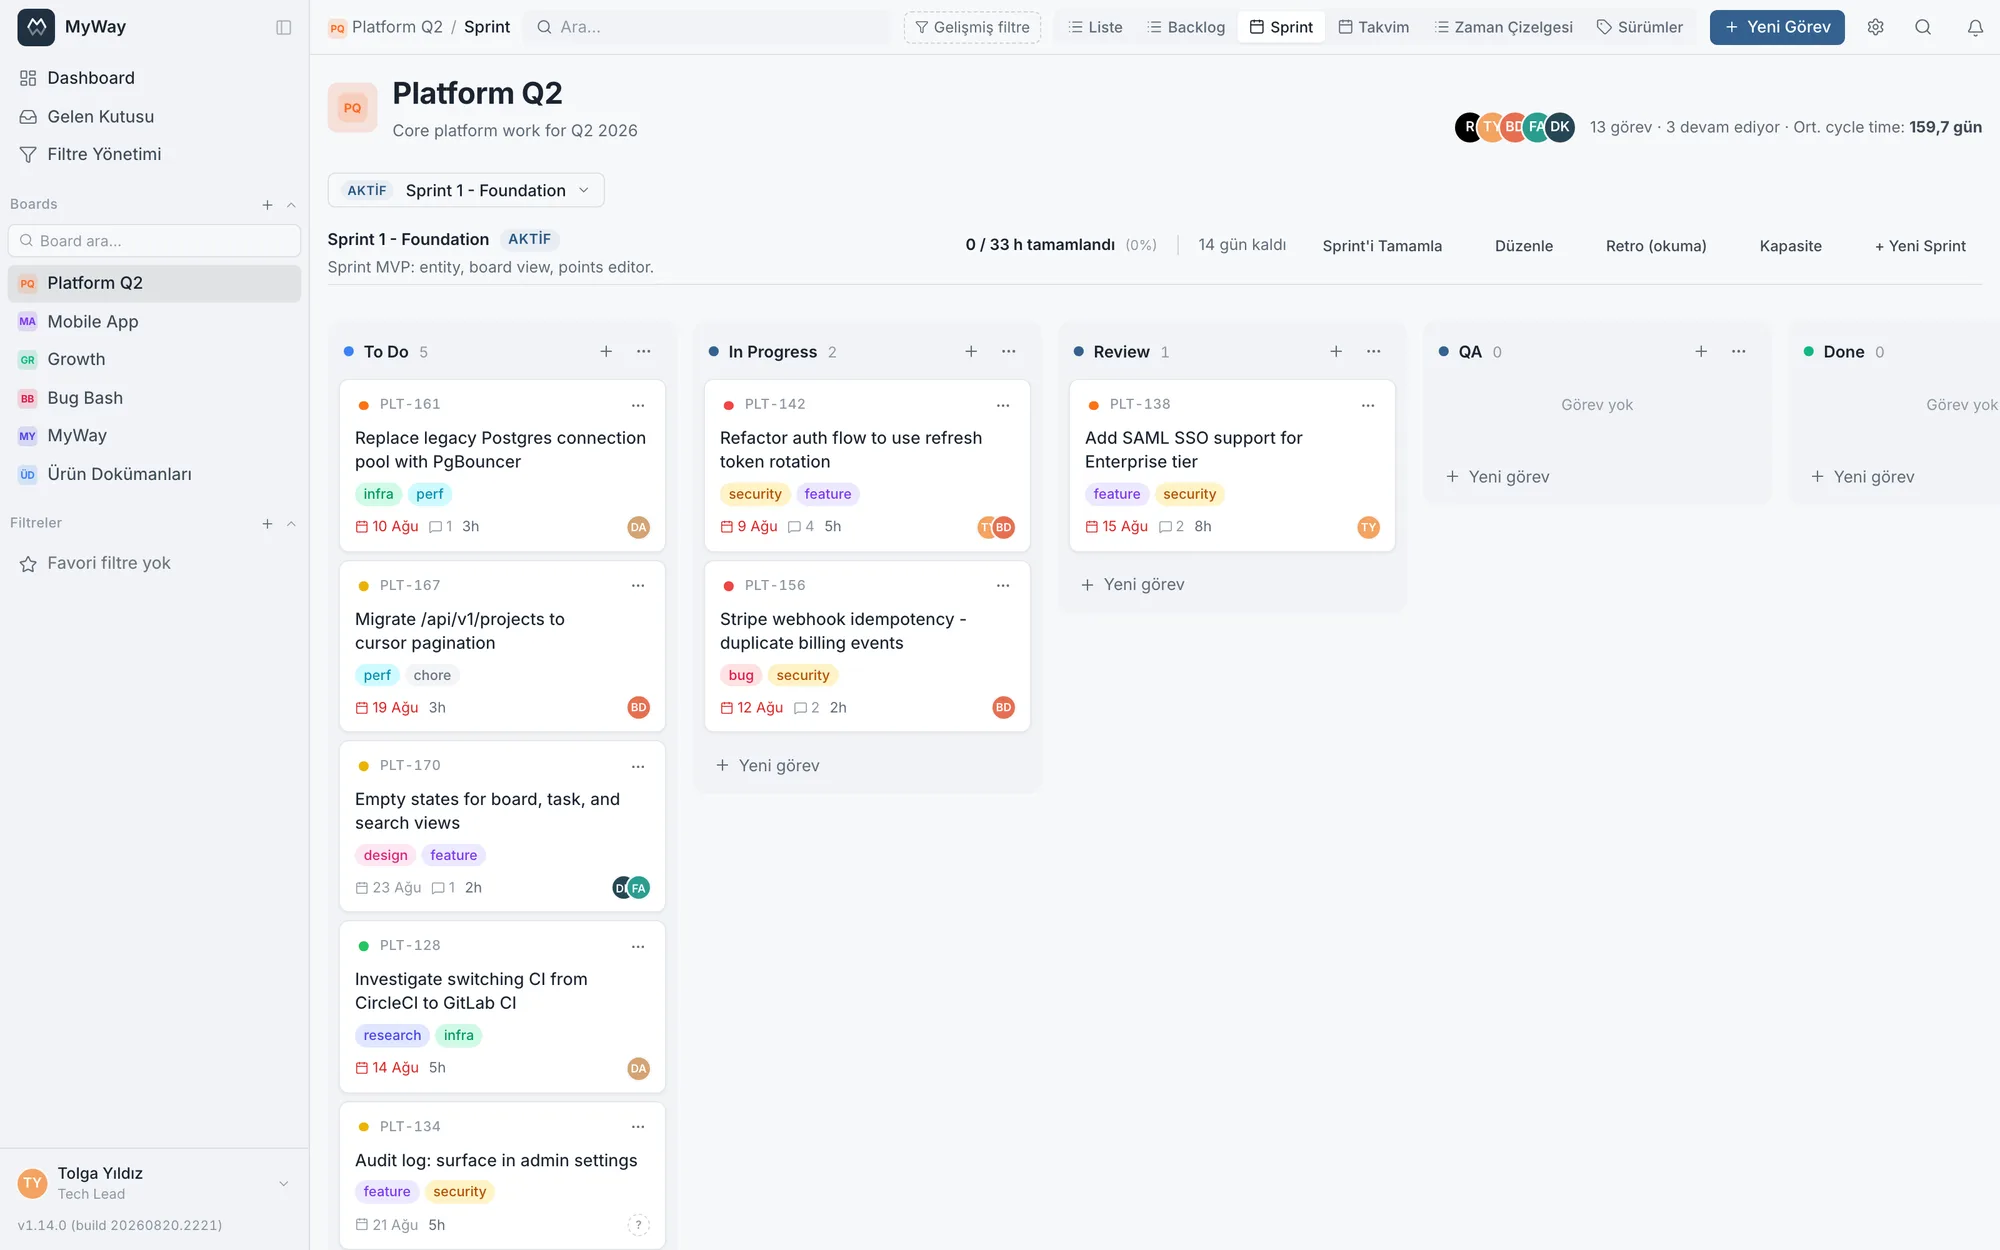Collapse the Filtreler section chevron
This screenshot has width=2000, height=1250.
point(291,524)
